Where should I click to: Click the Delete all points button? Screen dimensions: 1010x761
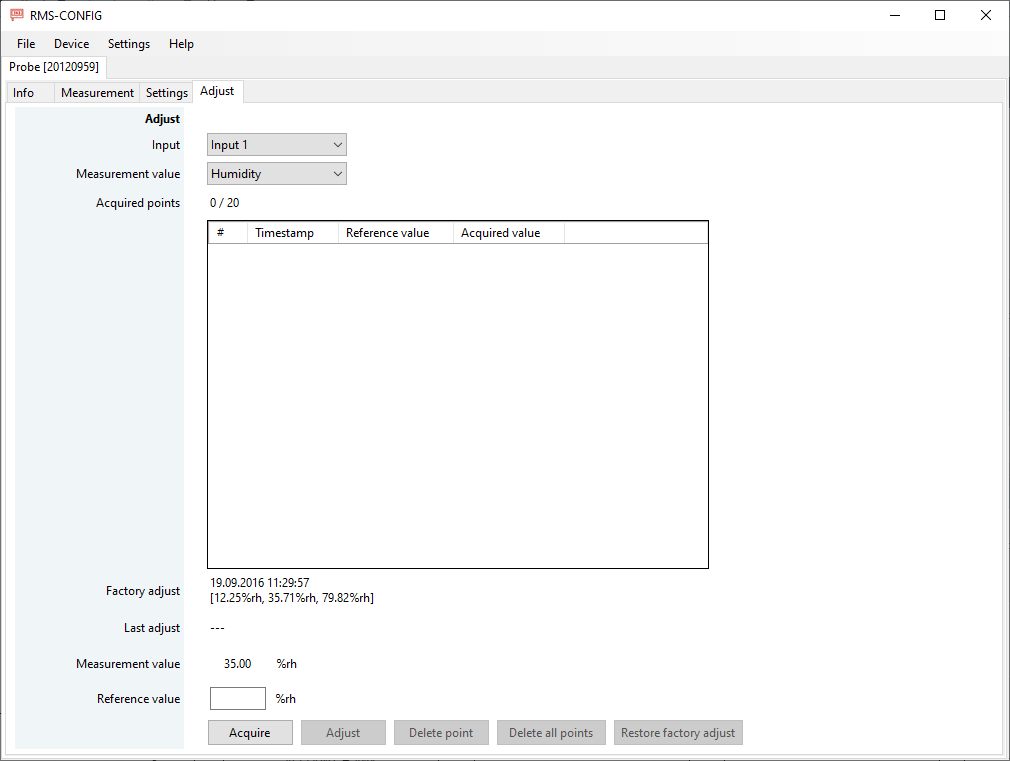[x=551, y=733]
